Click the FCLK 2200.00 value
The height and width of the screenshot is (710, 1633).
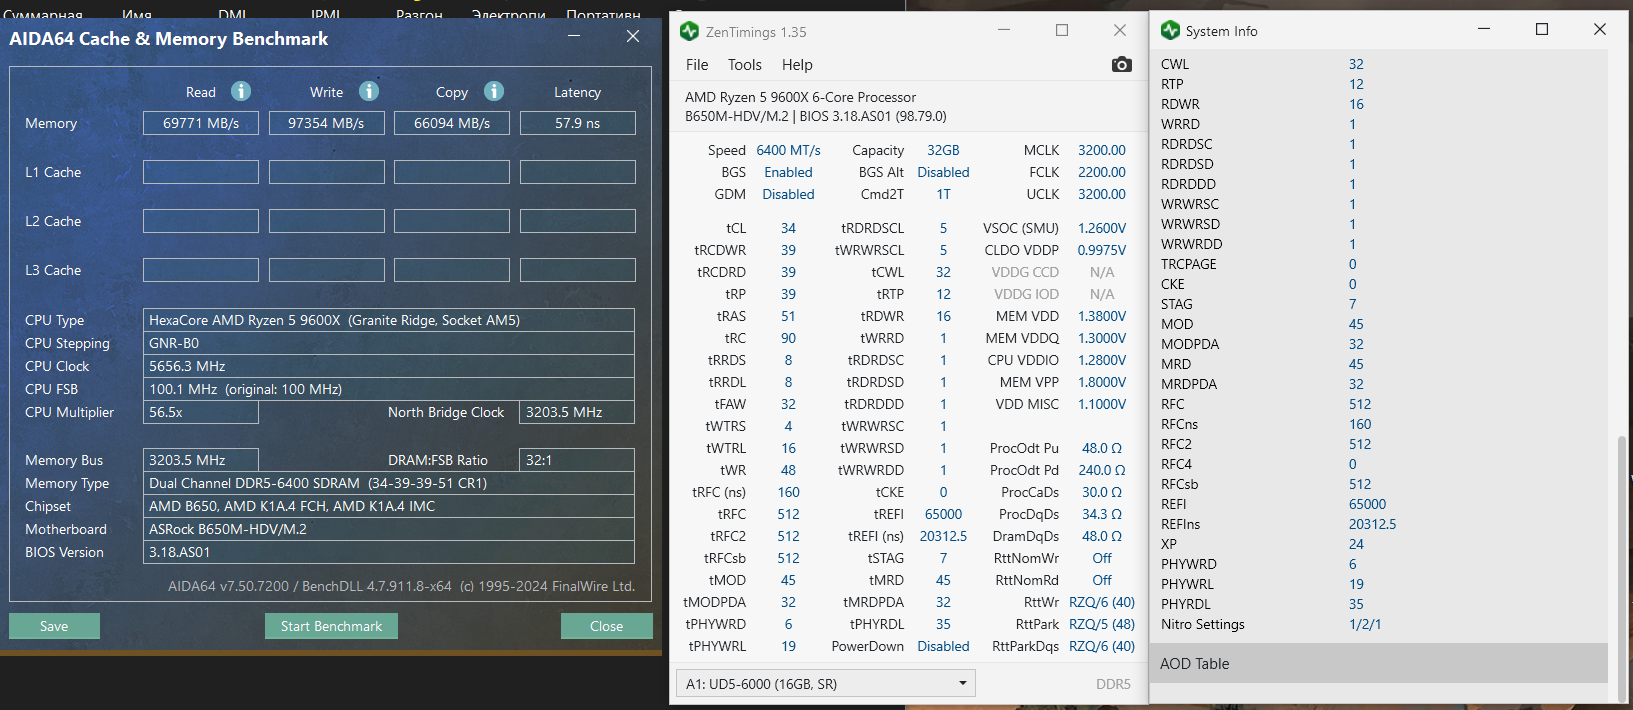1101,172
